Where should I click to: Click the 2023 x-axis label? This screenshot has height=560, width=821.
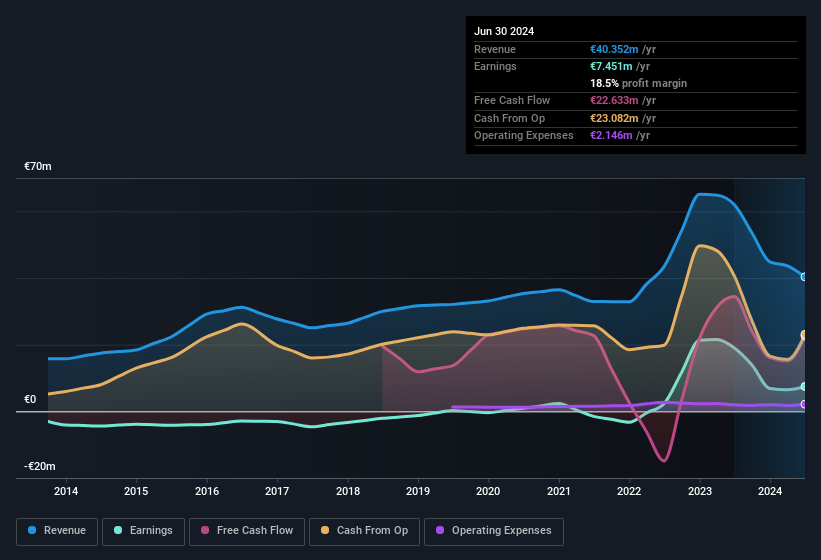click(x=700, y=491)
